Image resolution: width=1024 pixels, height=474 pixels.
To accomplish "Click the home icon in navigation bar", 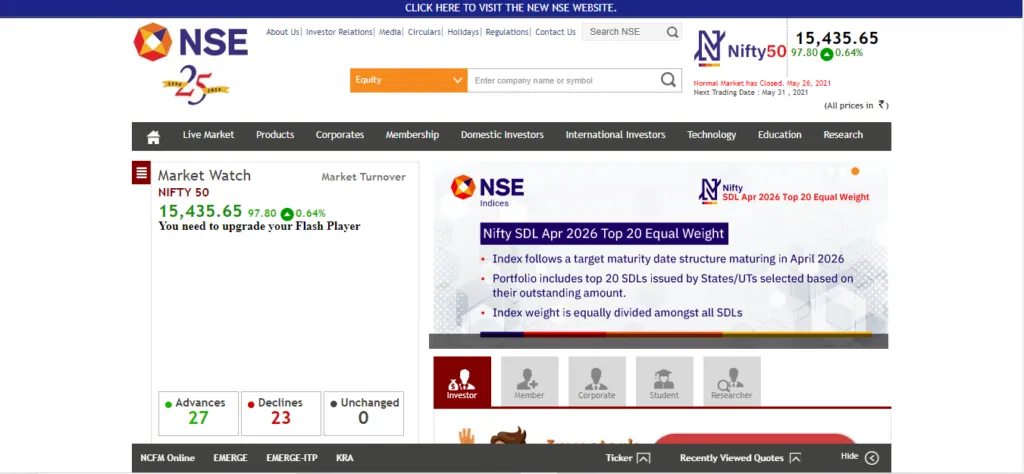I will pos(153,136).
